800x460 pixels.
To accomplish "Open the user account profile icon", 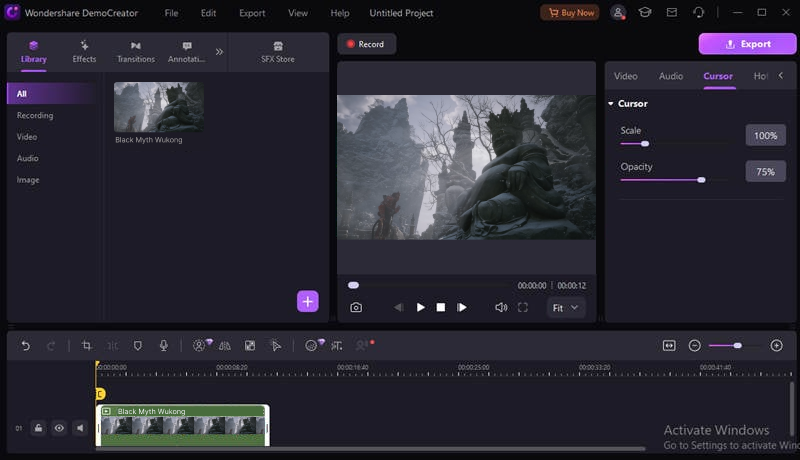I will click(x=618, y=13).
